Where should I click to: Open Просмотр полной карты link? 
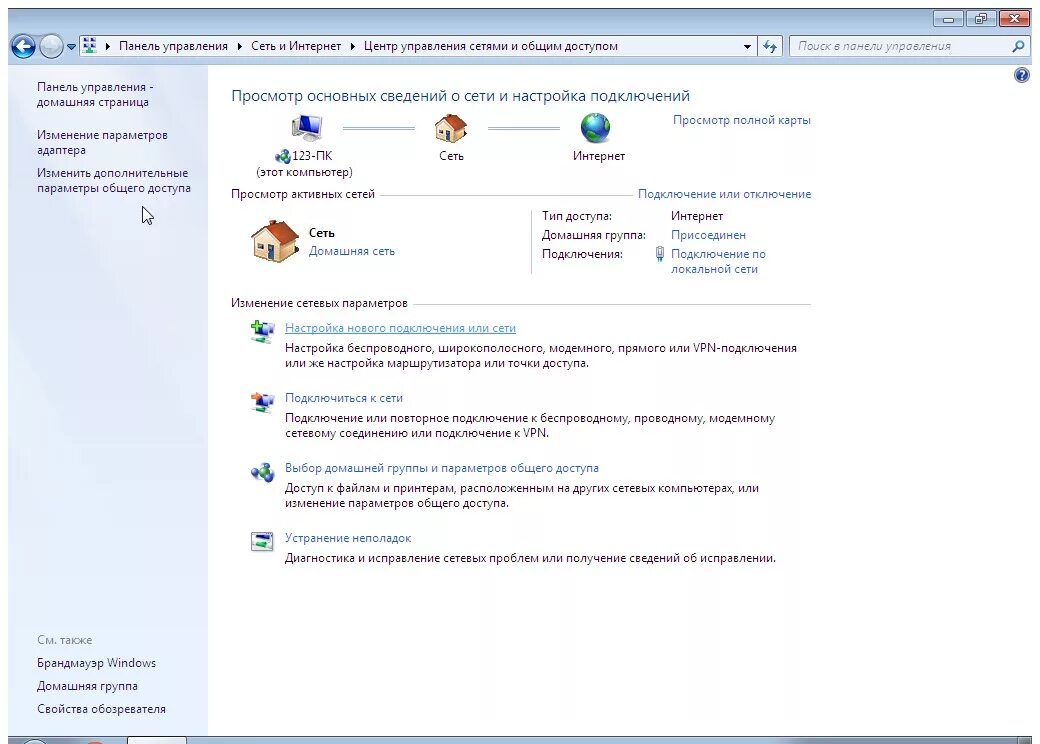coord(742,120)
